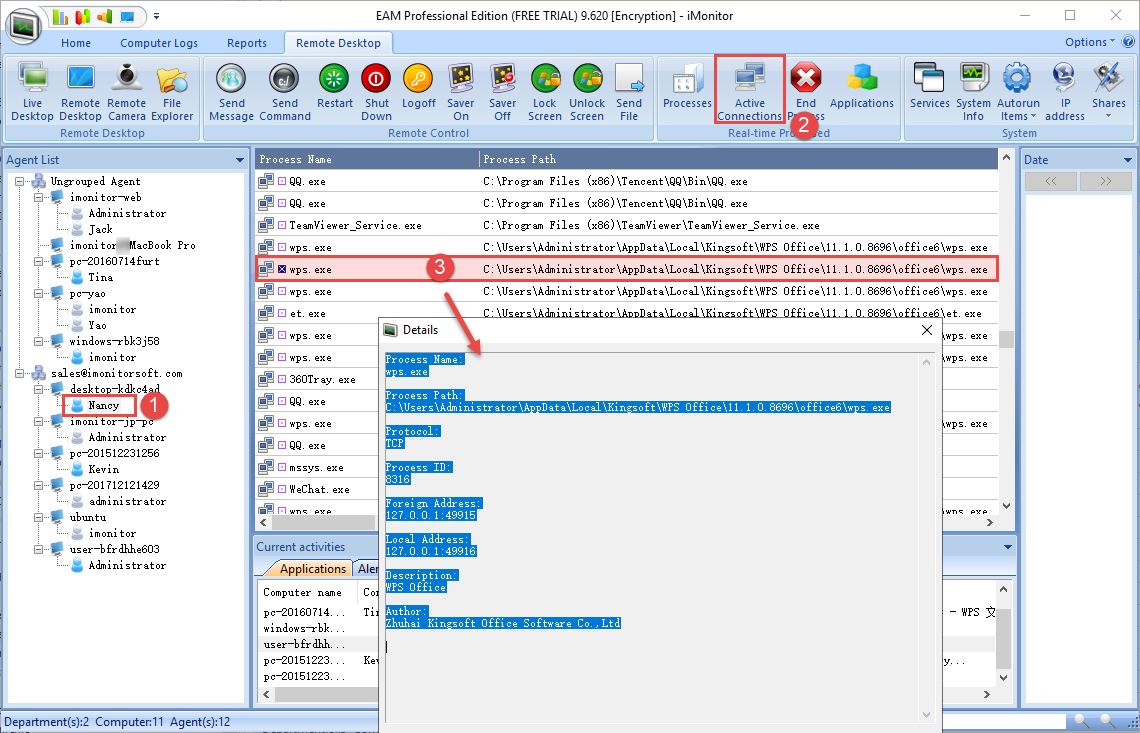Open the Date panel dropdown
Viewport: 1140px width, 733px height.
point(1128,160)
